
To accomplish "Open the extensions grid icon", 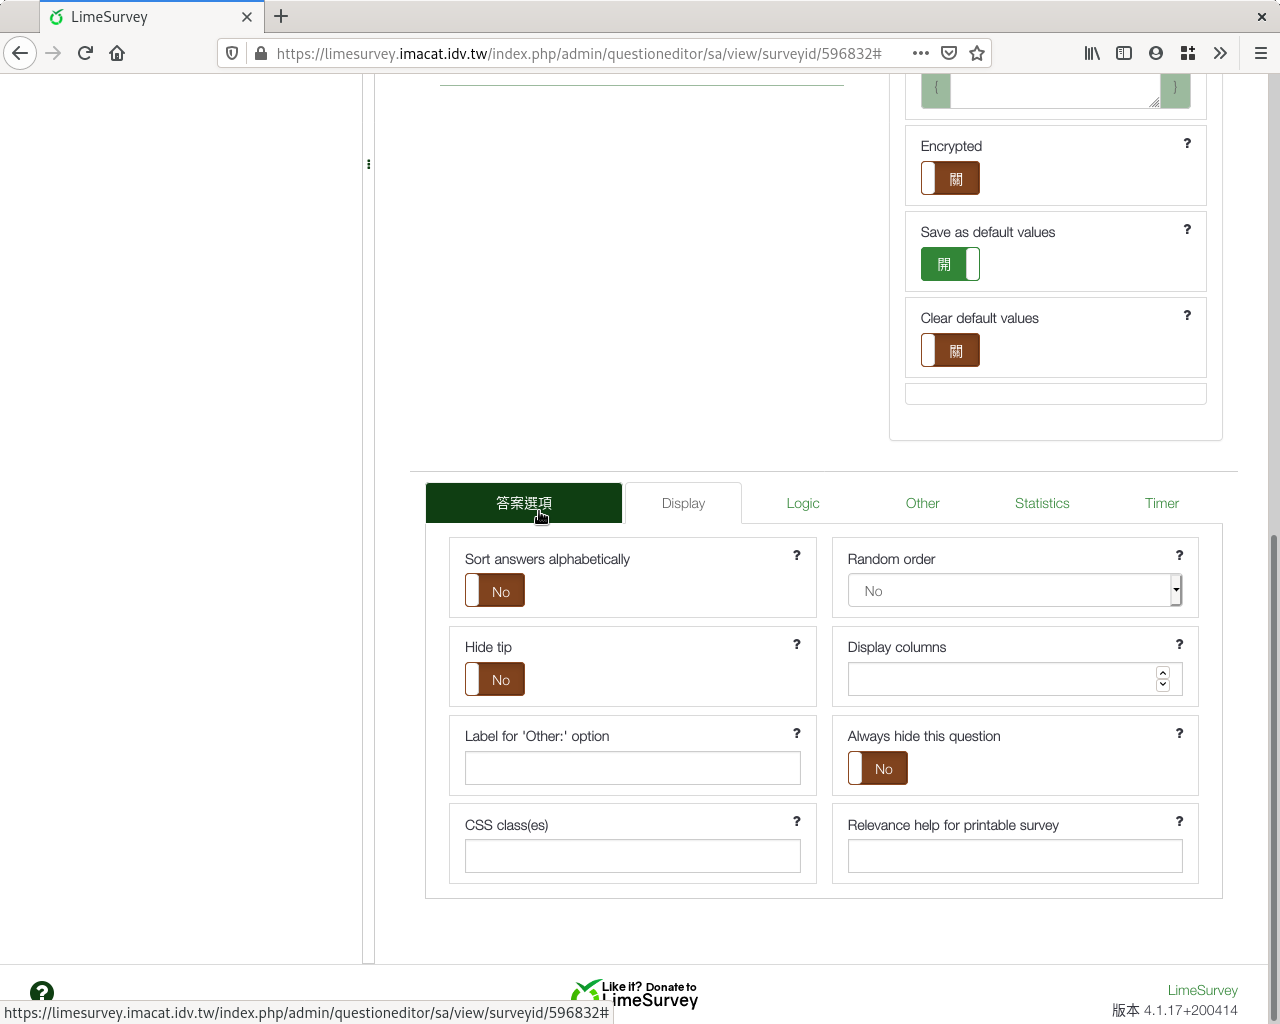I will 1188,53.
